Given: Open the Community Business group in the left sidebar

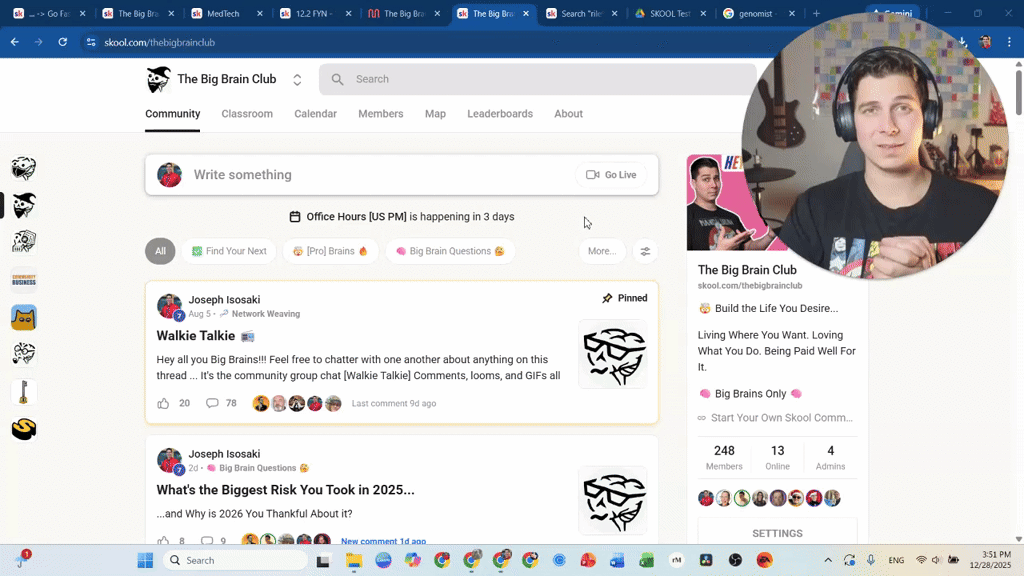Looking at the screenshot, I should [24, 280].
